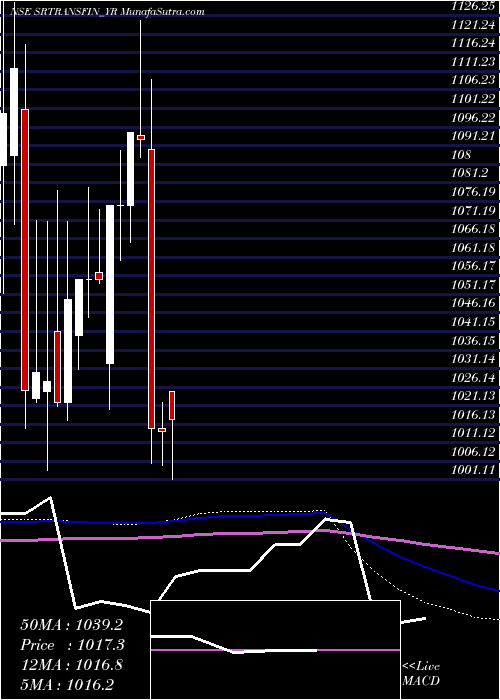Click the 1121.24 price axis label
Viewport: 500px width, 700px height.
pos(474,25)
